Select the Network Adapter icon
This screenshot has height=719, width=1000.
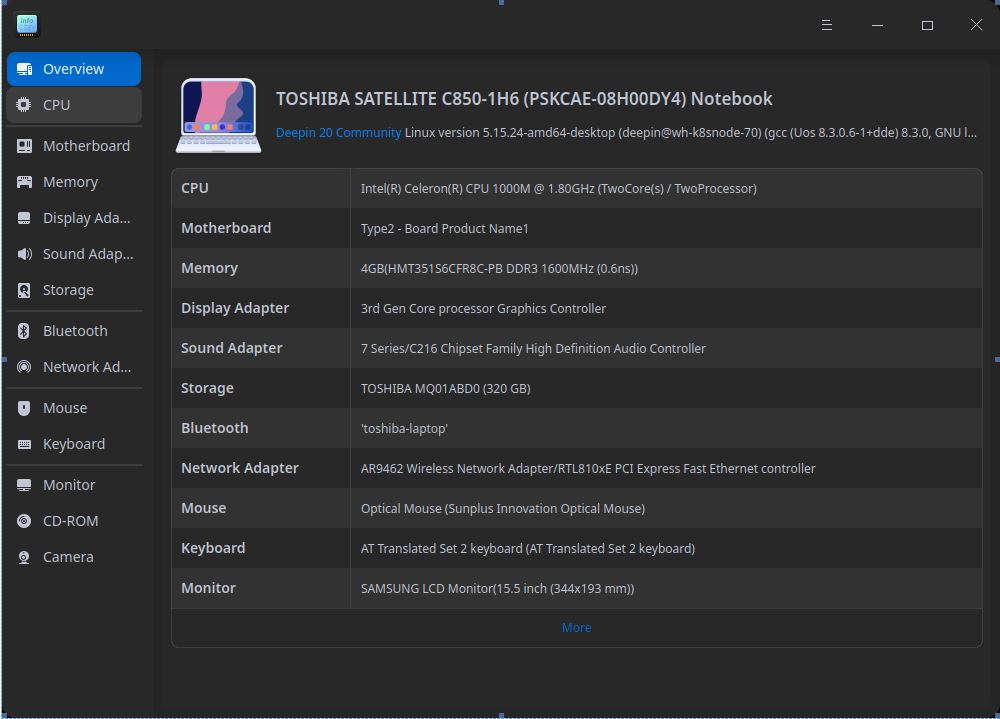tap(24, 367)
